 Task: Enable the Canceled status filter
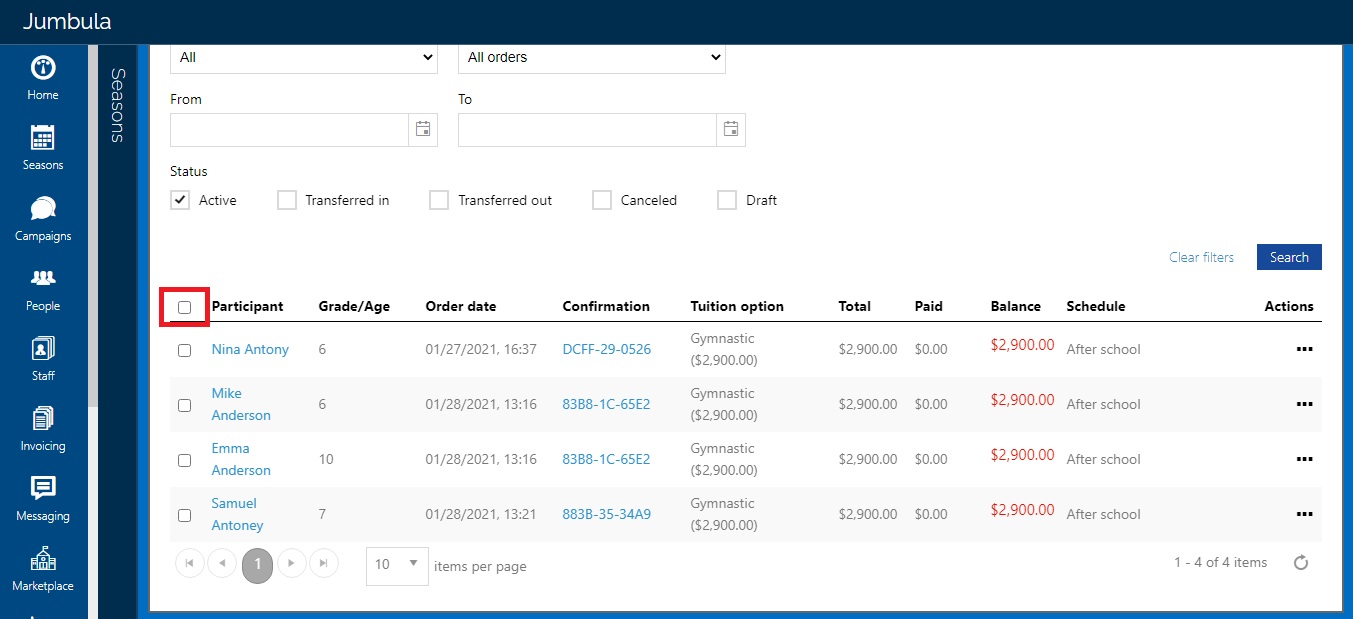602,200
